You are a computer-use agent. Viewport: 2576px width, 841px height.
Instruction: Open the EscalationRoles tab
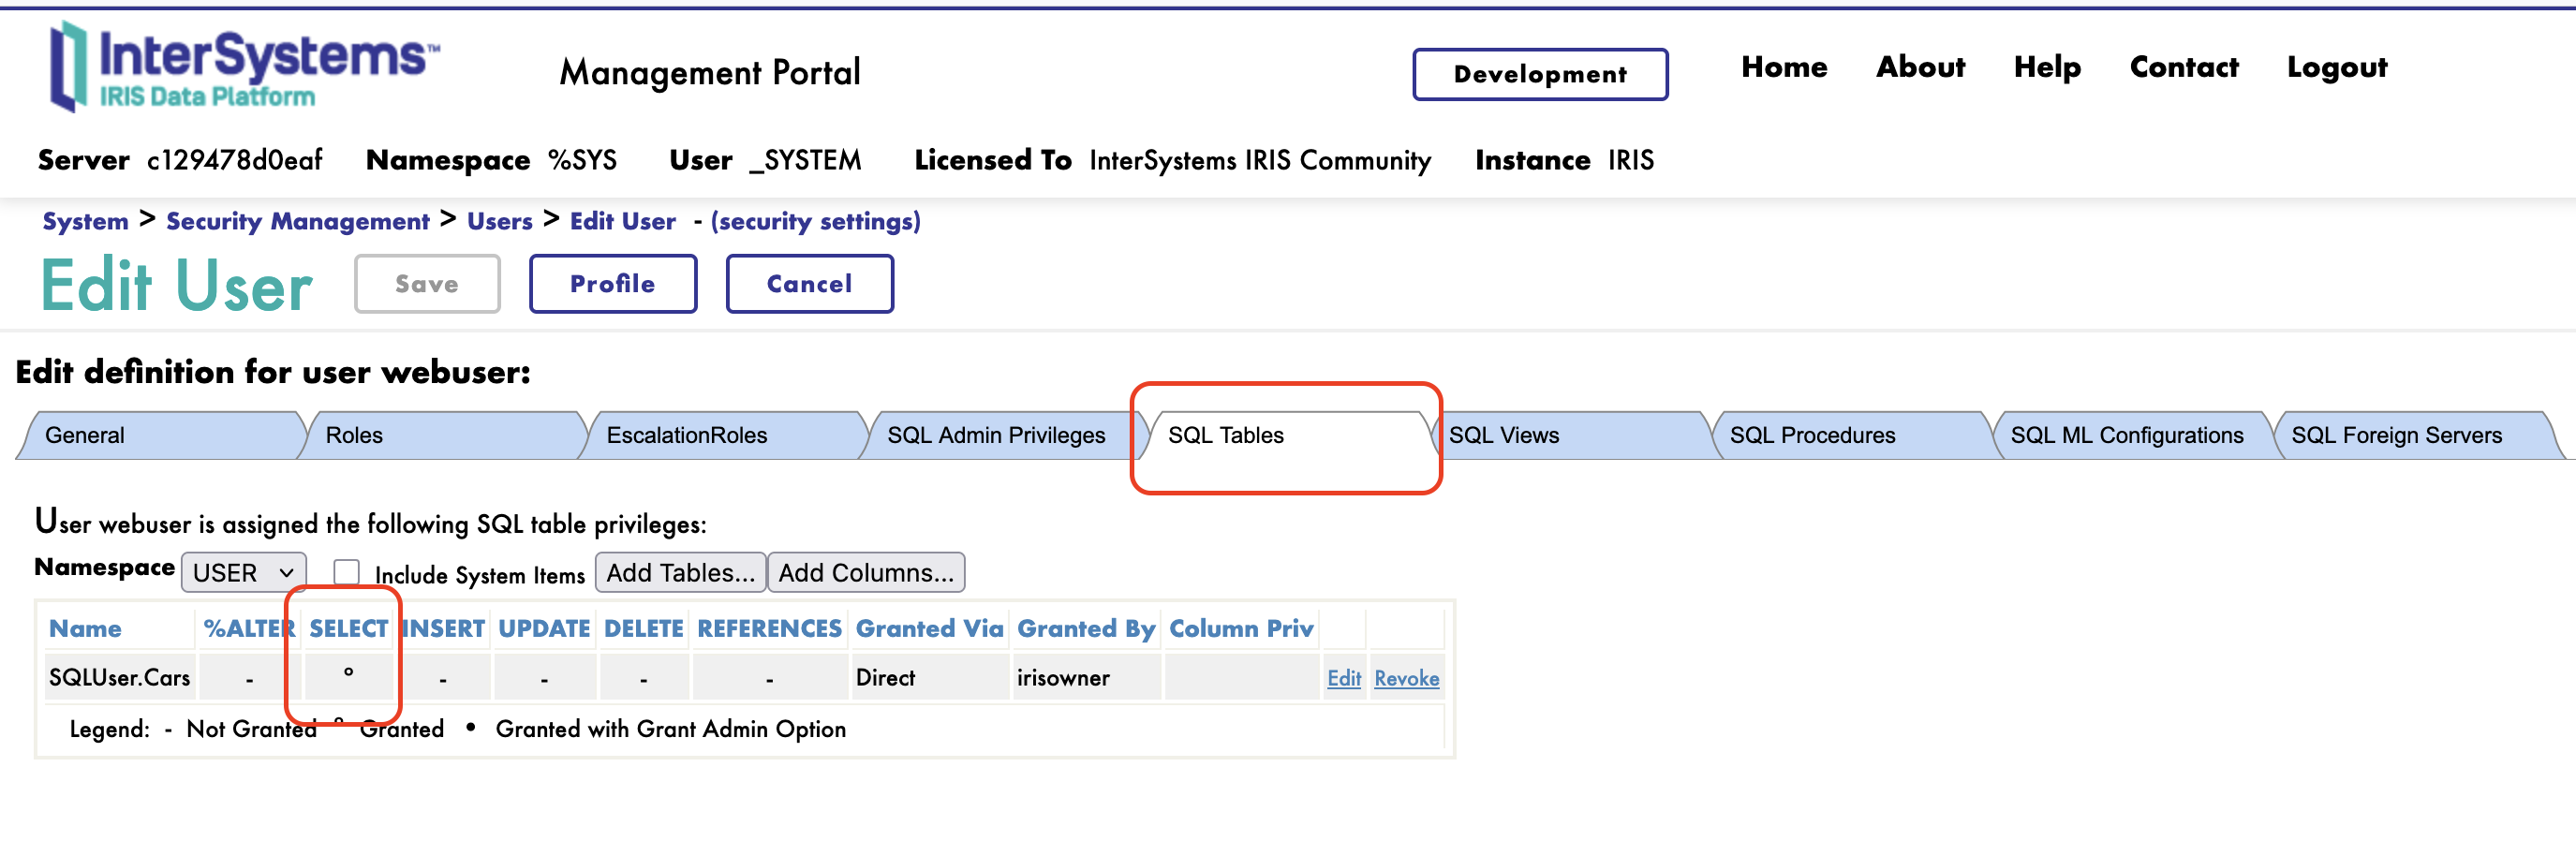(x=686, y=436)
